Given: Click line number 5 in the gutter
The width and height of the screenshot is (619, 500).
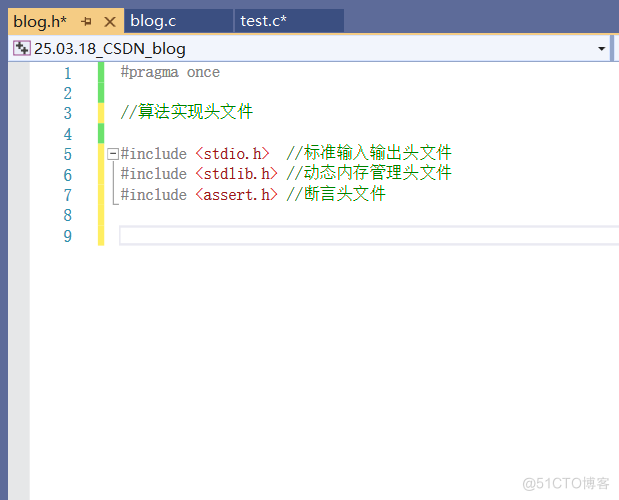Looking at the screenshot, I should pyautogui.click(x=68, y=154).
